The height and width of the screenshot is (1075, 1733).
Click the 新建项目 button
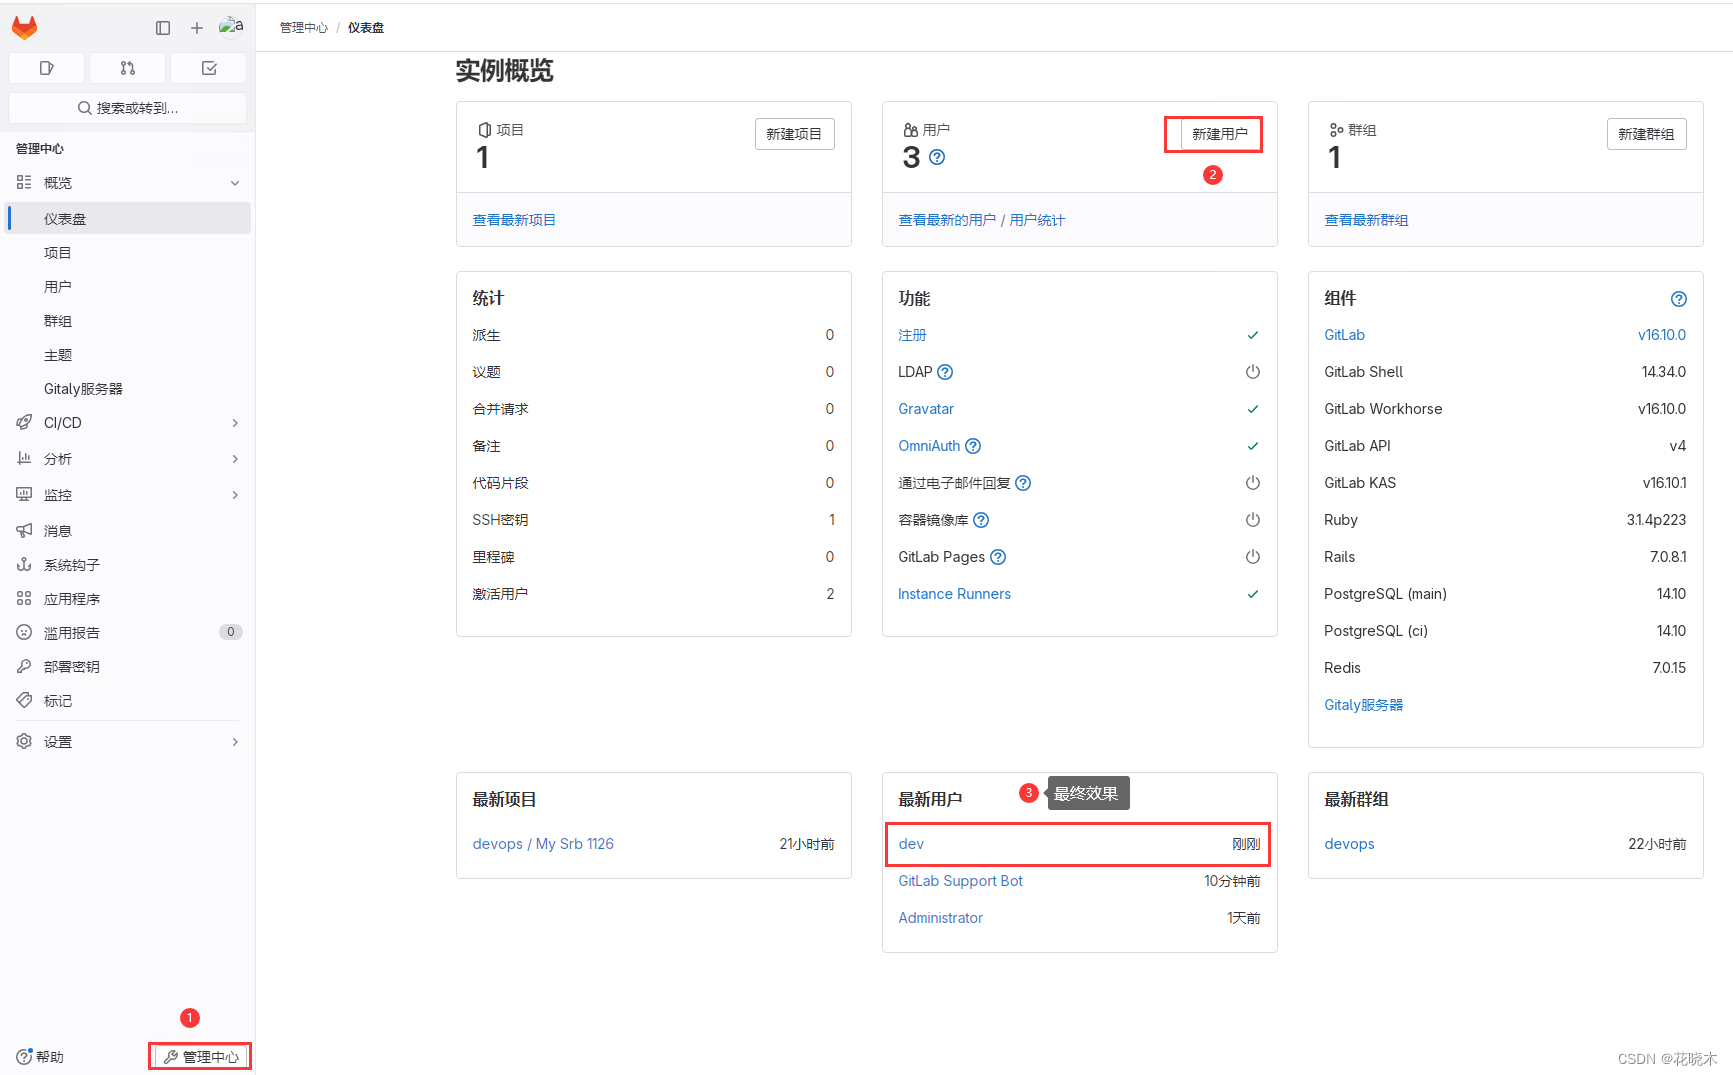point(794,134)
